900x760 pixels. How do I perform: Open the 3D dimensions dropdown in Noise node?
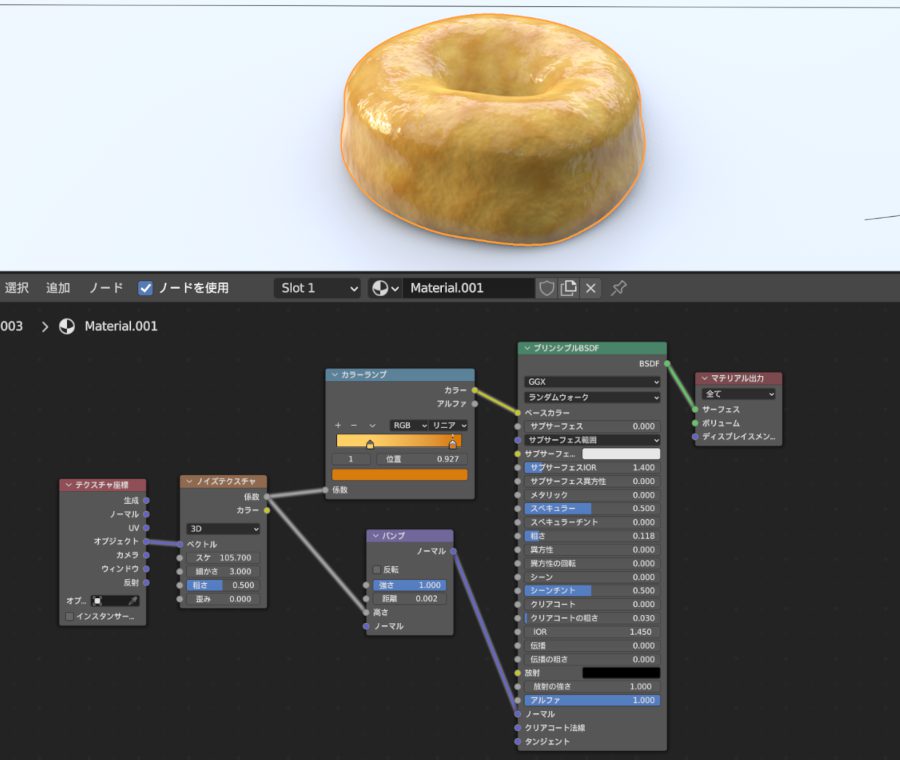click(x=223, y=528)
